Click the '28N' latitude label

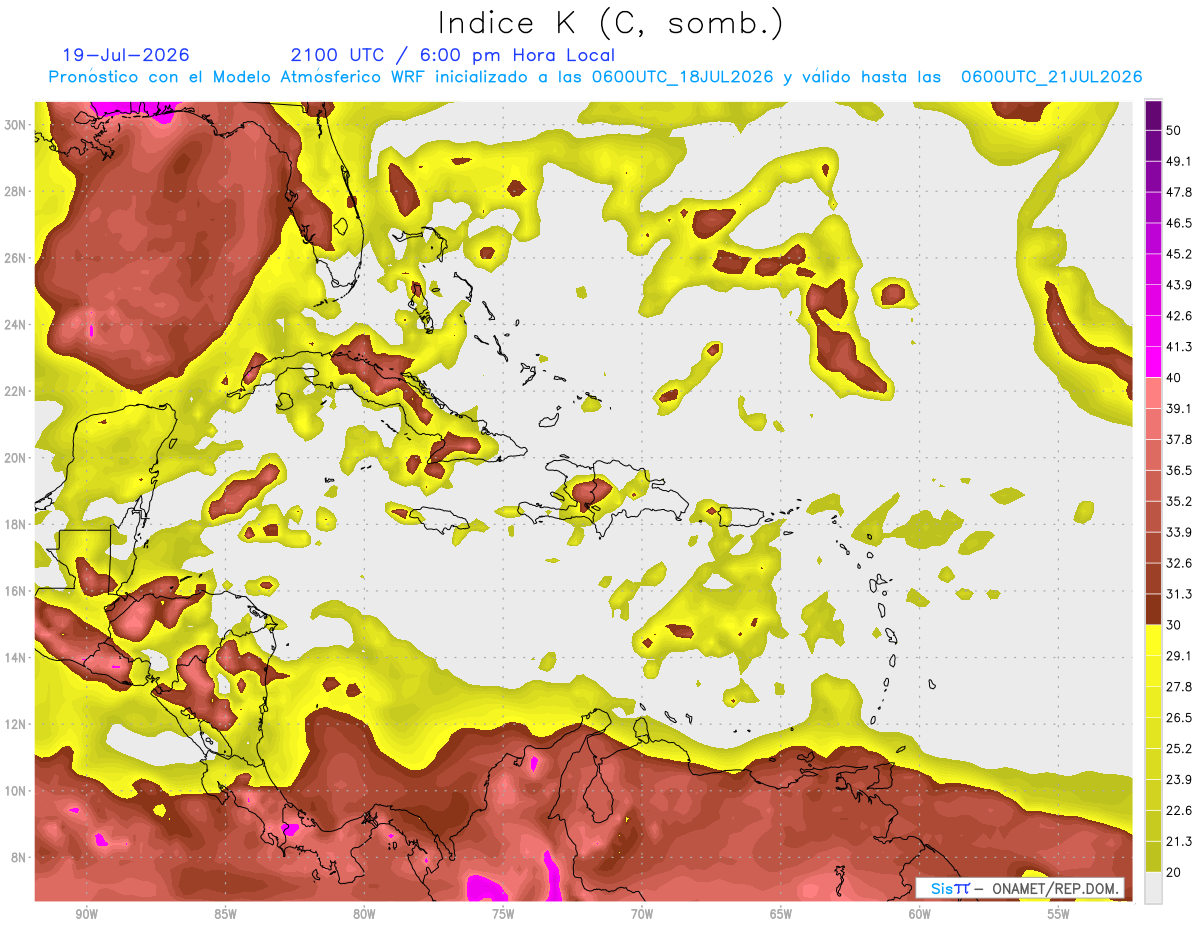[16, 191]
